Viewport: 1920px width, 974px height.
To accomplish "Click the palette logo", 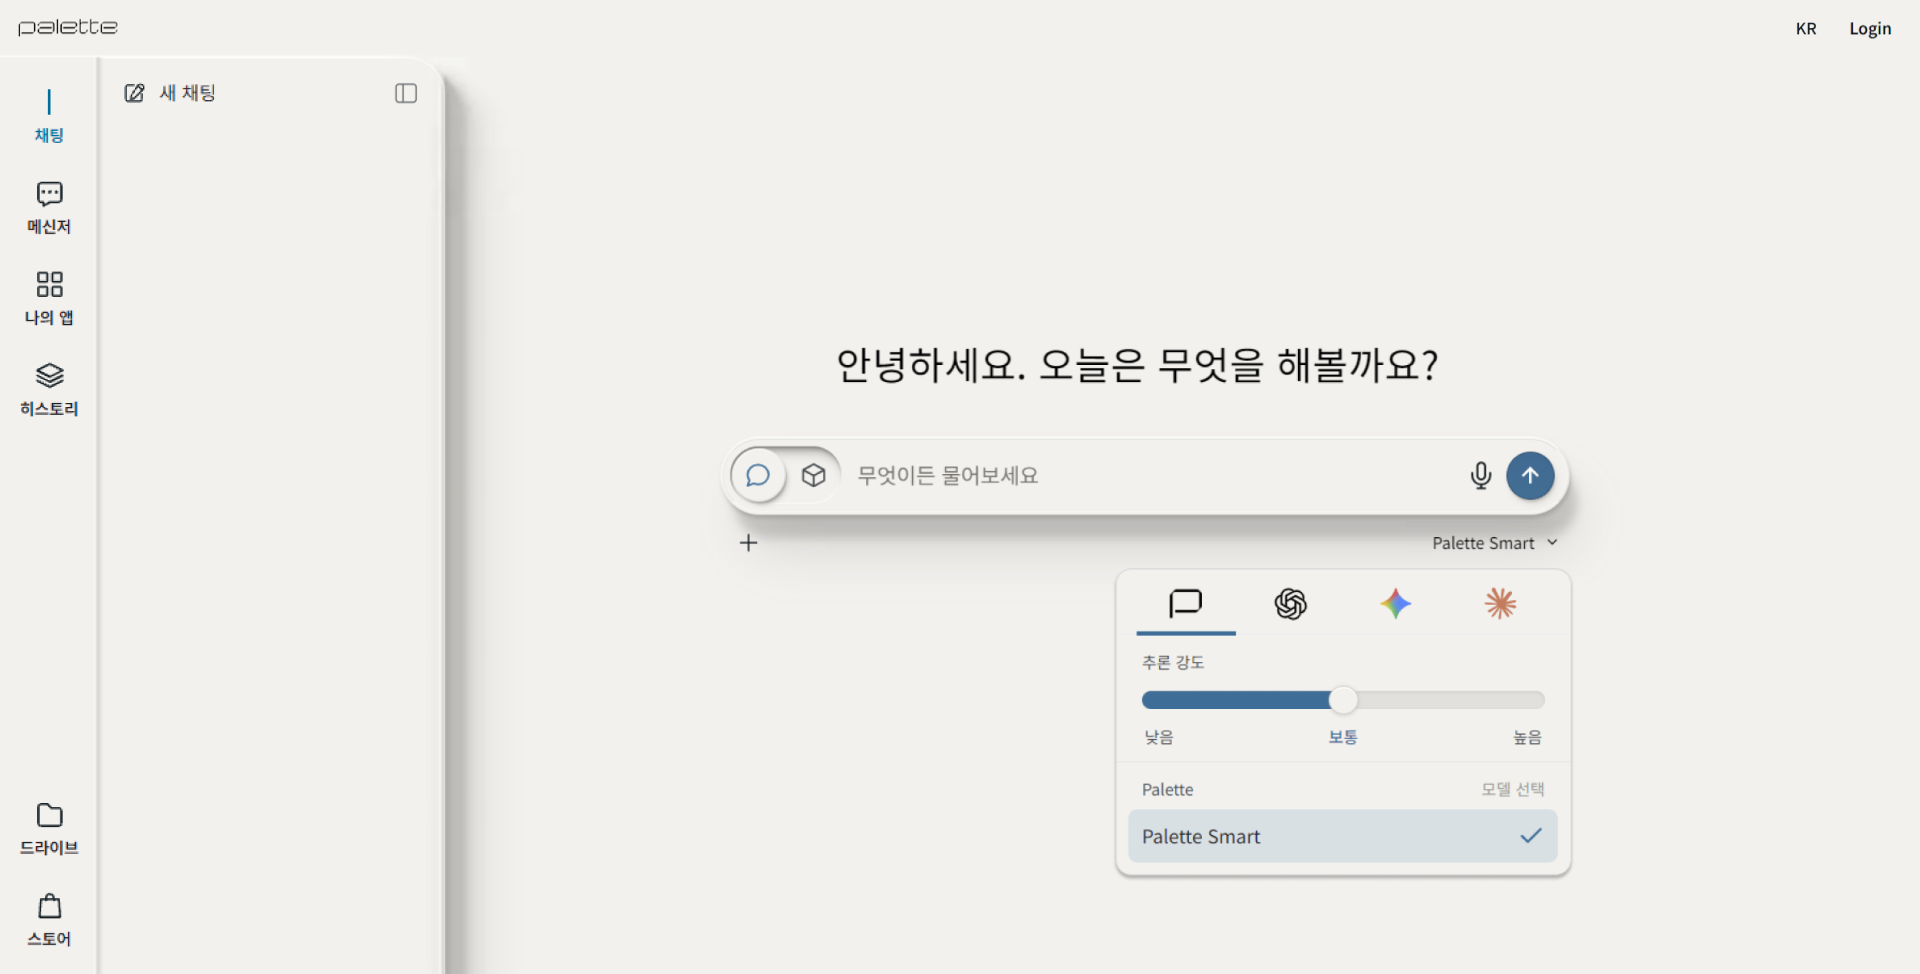I will point(68,27).
